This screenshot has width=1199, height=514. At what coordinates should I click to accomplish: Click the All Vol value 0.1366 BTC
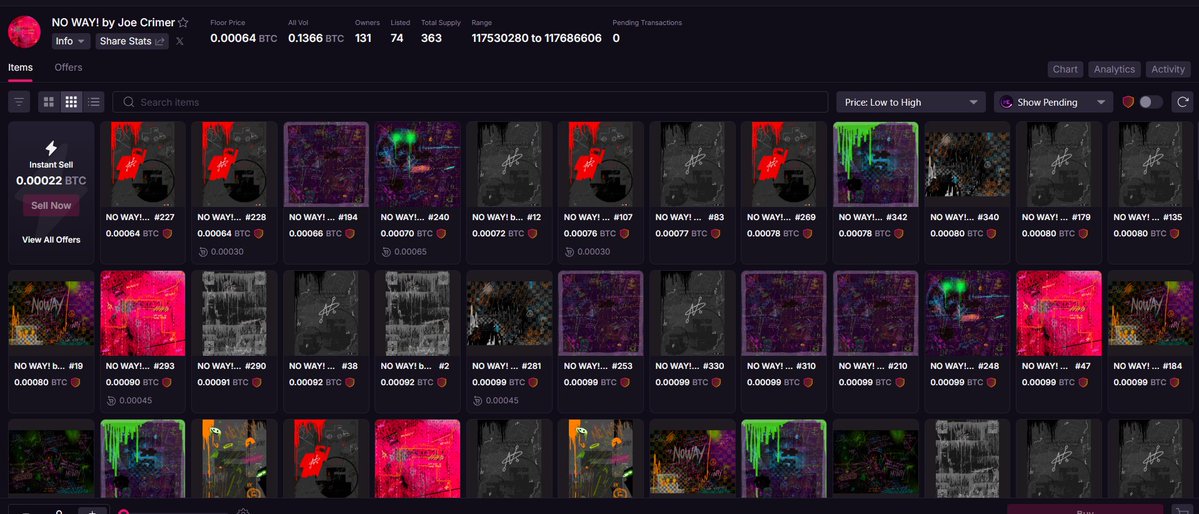tap(316, 38)
